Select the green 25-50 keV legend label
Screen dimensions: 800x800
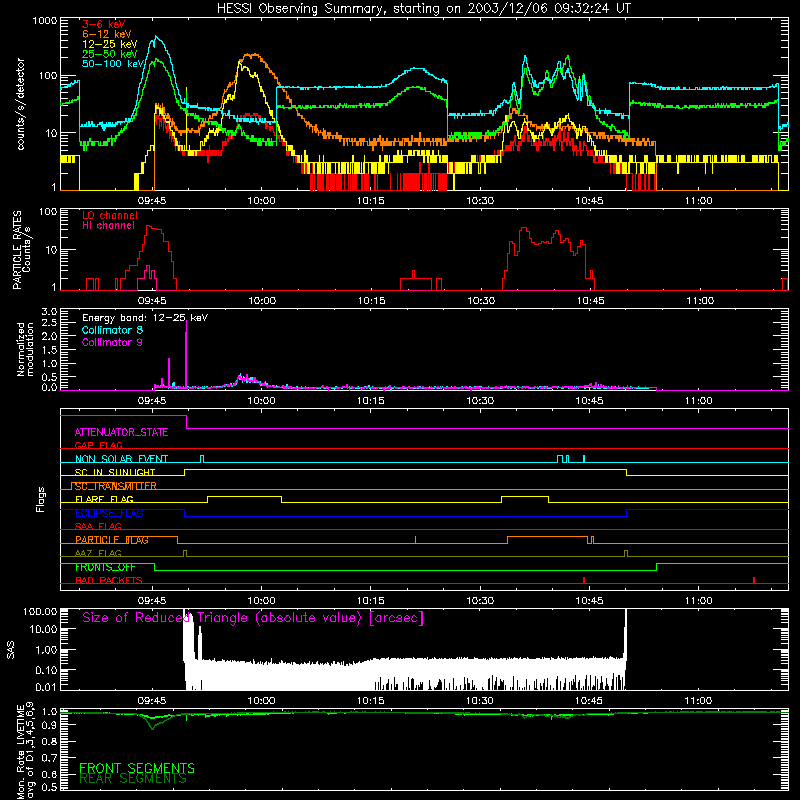point(110,54)
